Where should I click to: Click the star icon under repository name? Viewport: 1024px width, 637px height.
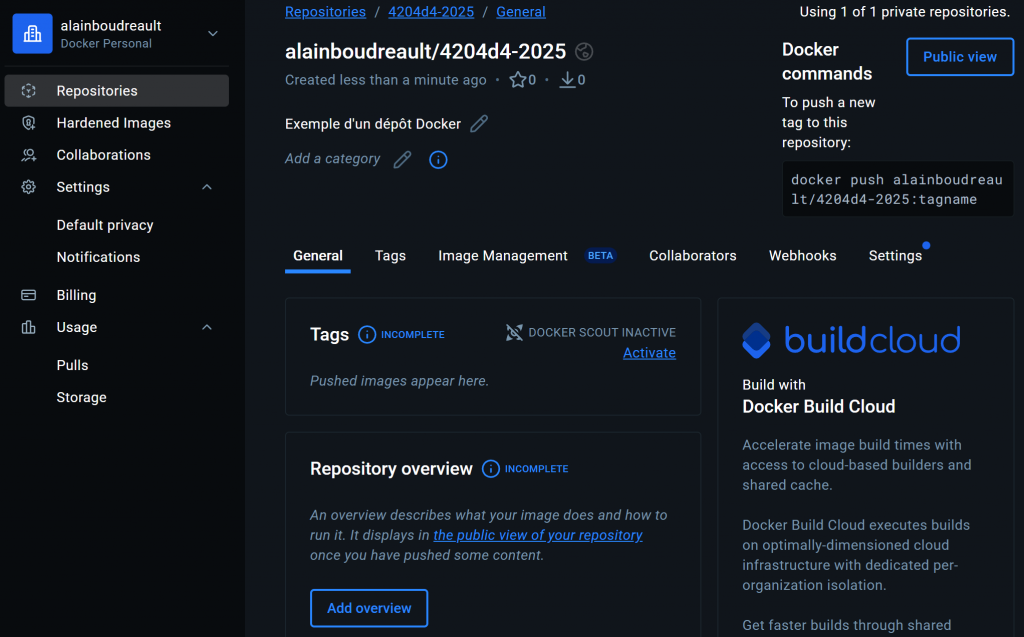(518, 80)
